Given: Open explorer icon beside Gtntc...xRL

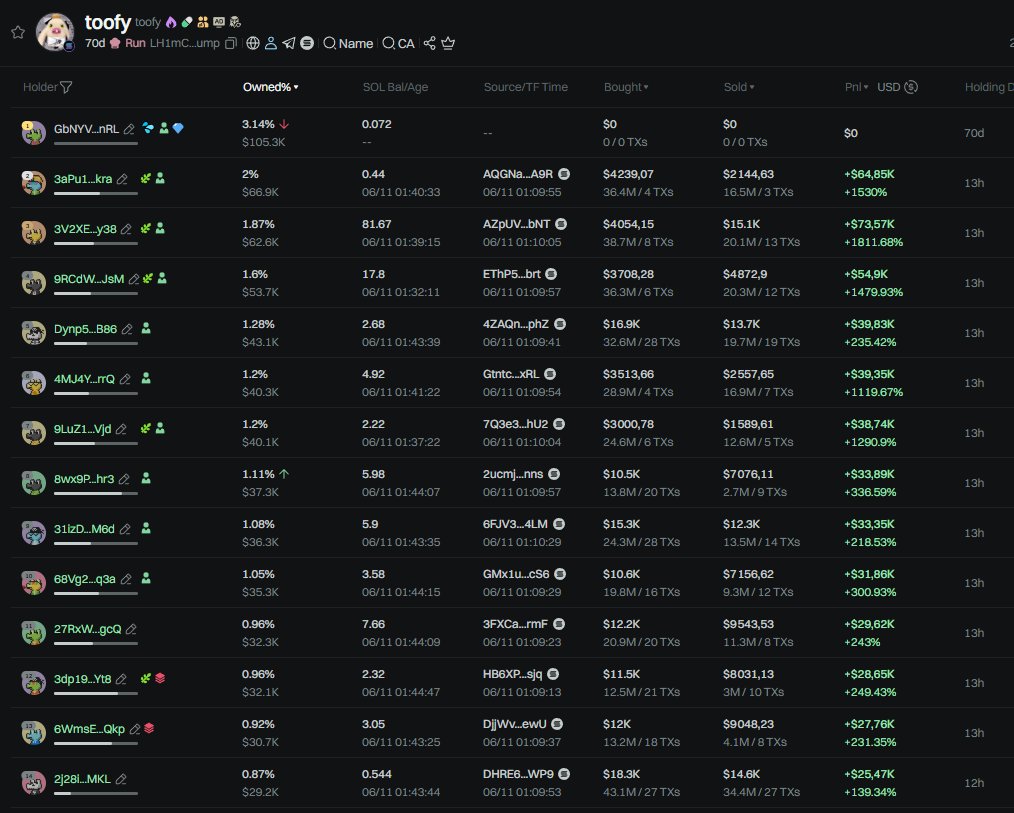Looking at the screenshot, I should tap(550, 374).
